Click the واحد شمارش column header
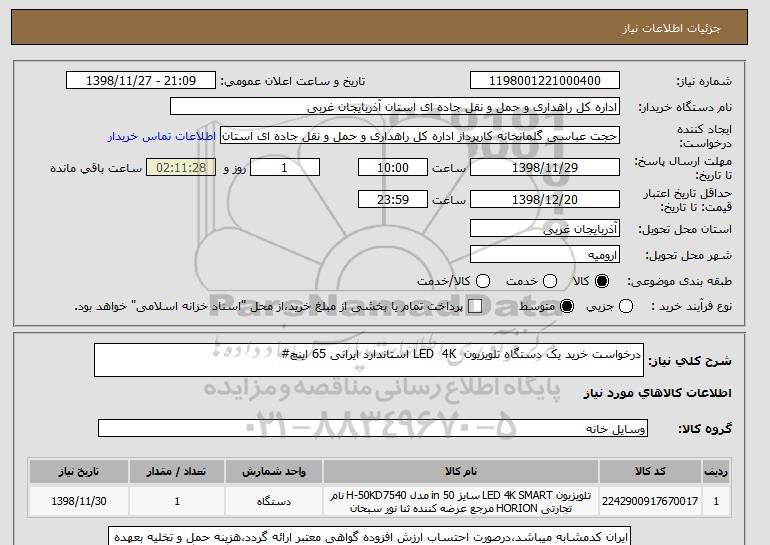This screenshot has height=545, width=770. [x=274, y=471]
